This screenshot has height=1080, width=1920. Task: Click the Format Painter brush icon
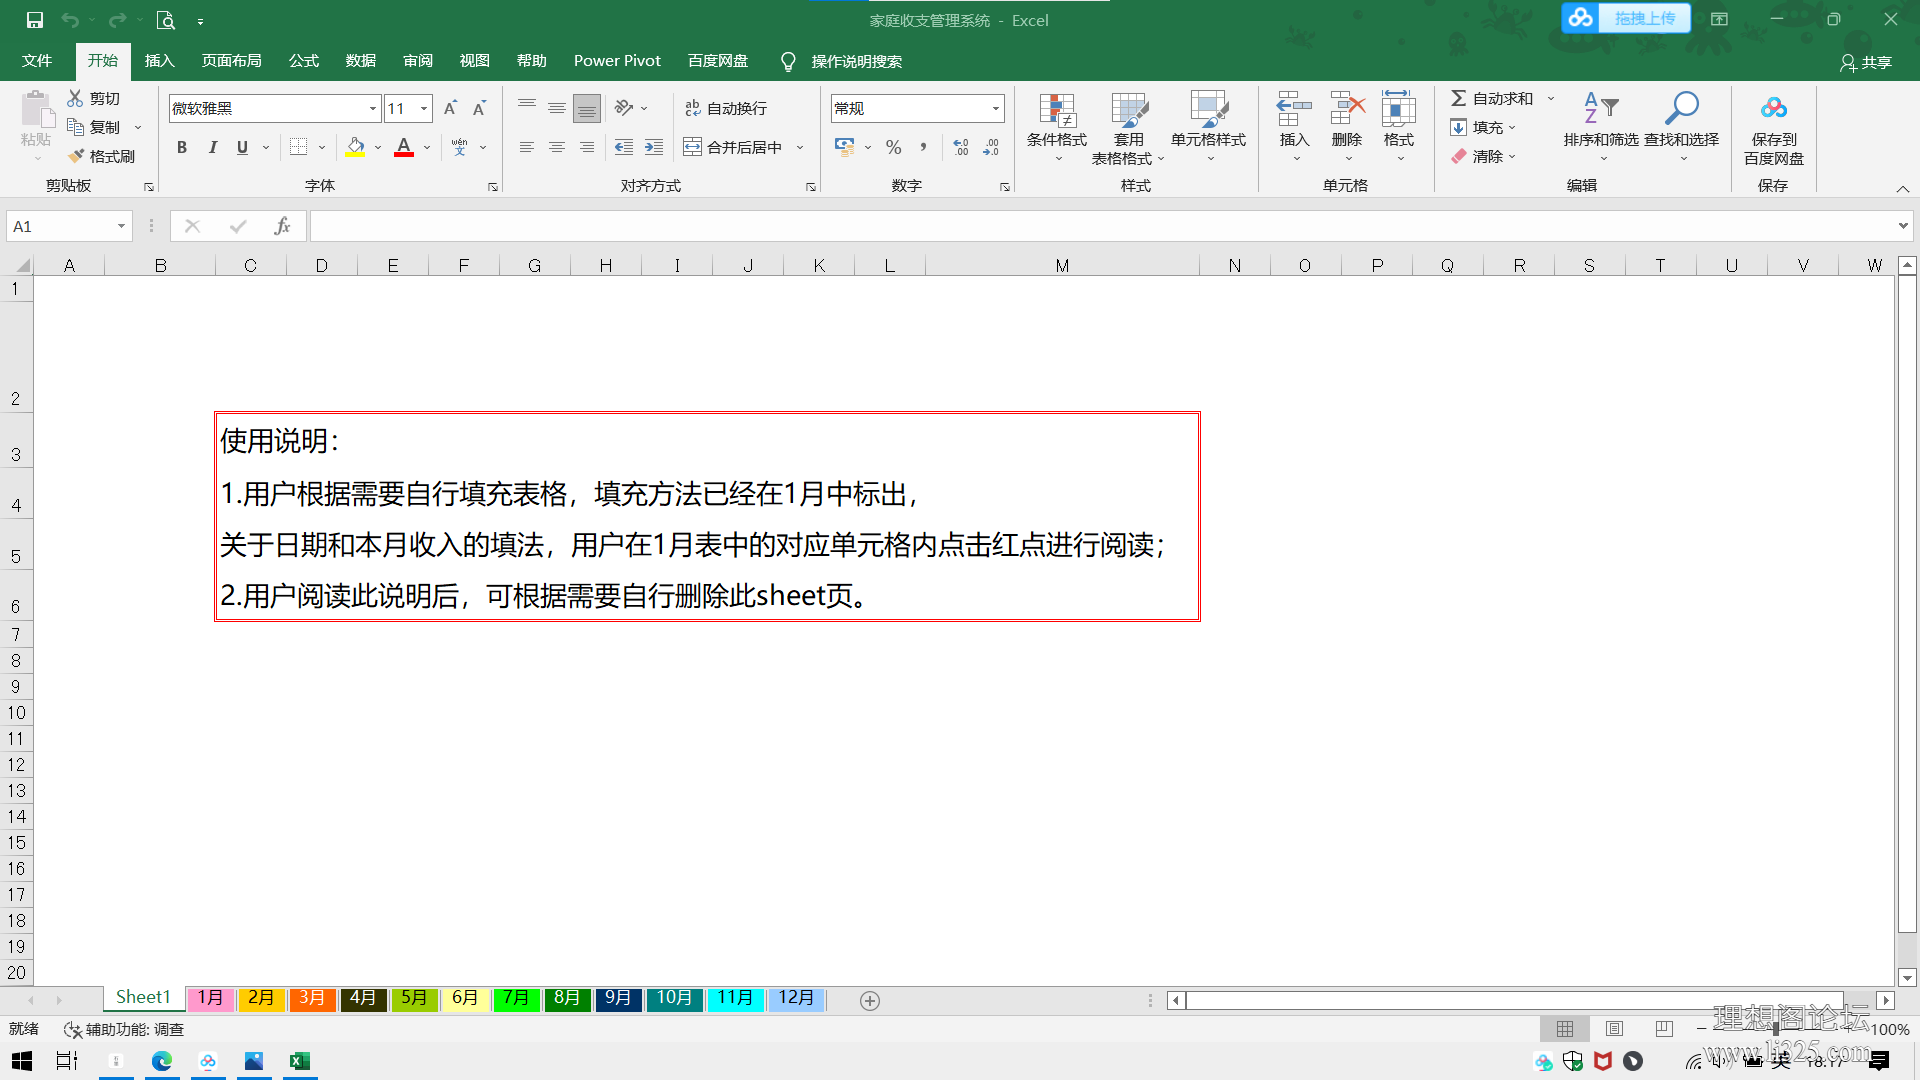click(x=77, y=156)
